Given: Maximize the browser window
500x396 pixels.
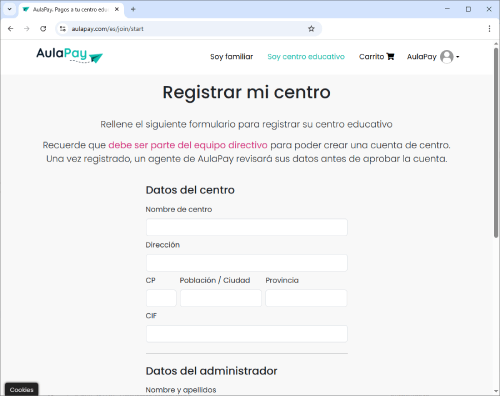Looking at the screenshot, I should [x=468, y=9].
